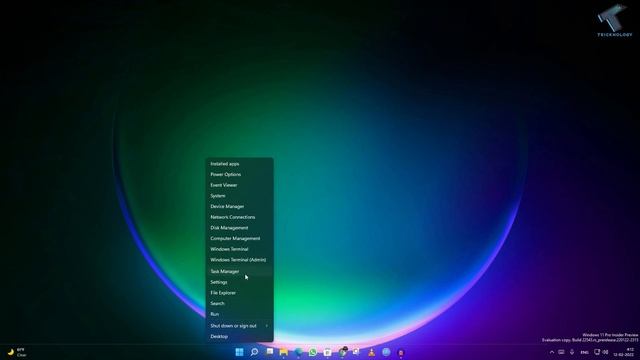The width and height of the screenshot is (640, 360).
Task: Open Computer Management from the menu
Action: 239,238
